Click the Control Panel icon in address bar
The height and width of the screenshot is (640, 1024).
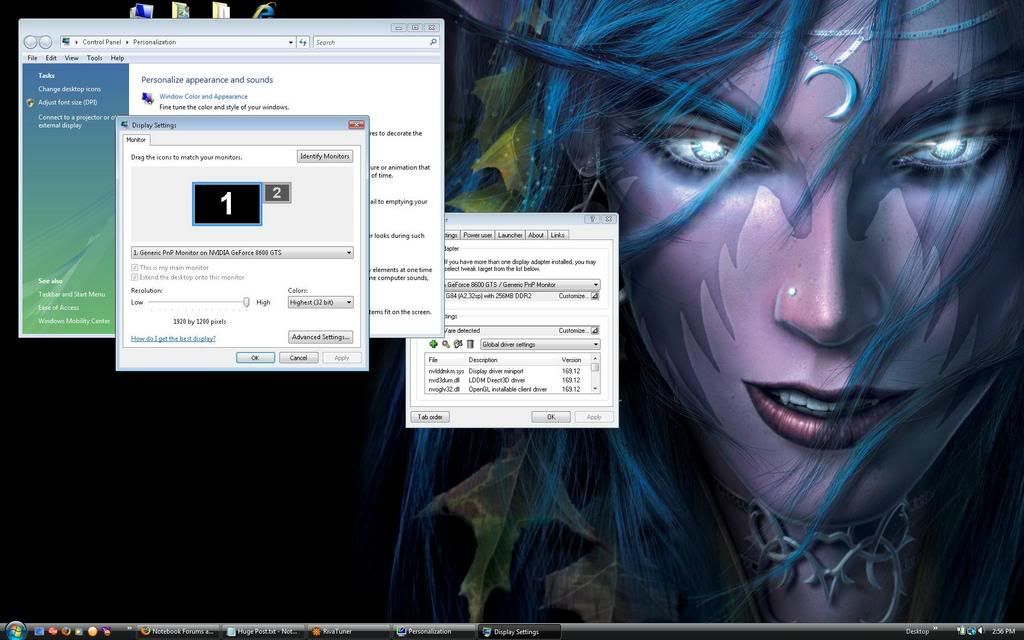click(x=67, y=42)
